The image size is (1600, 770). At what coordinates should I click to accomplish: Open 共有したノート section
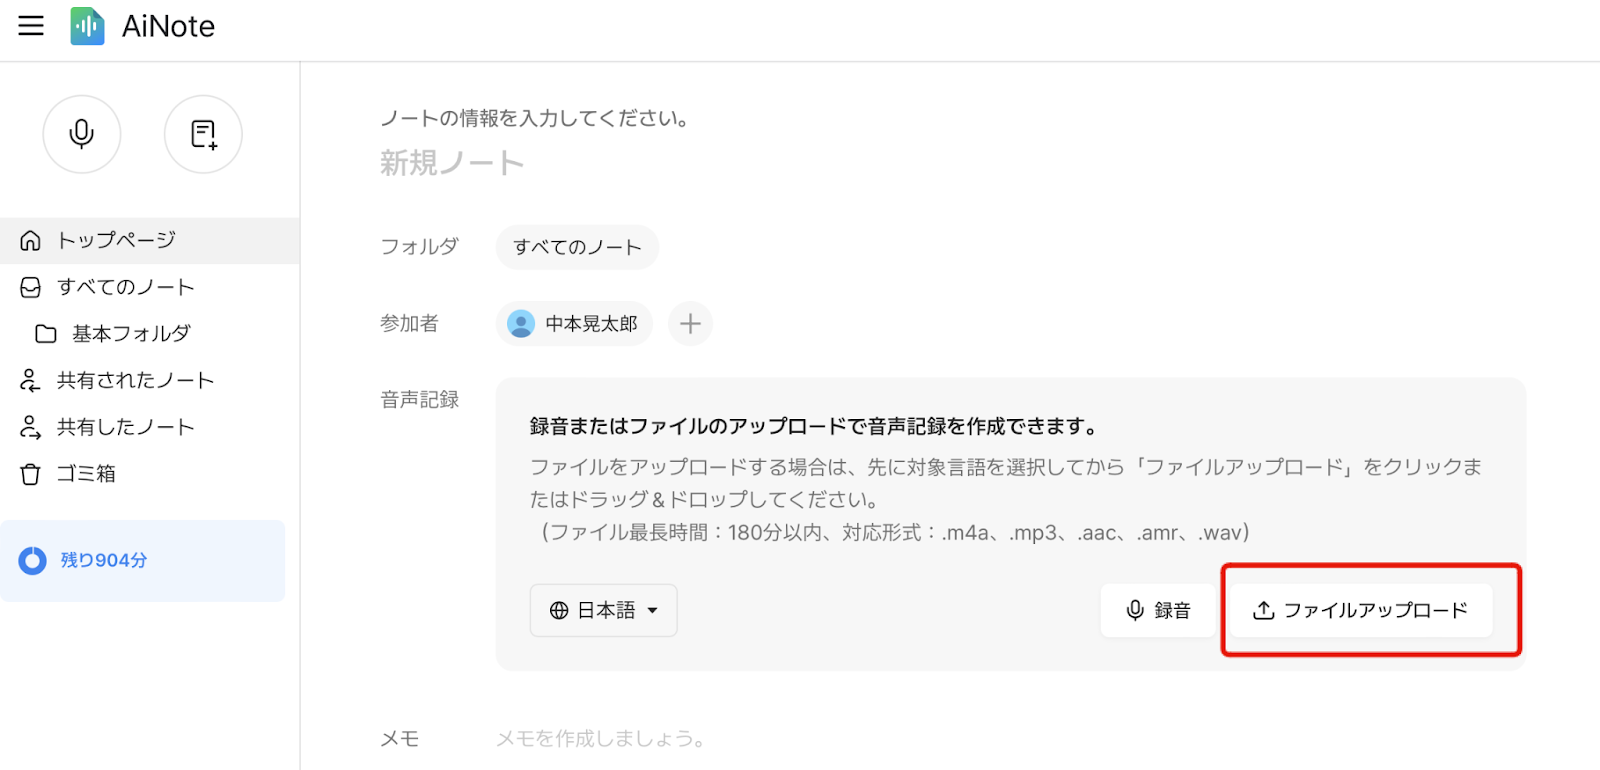(150, 427)
